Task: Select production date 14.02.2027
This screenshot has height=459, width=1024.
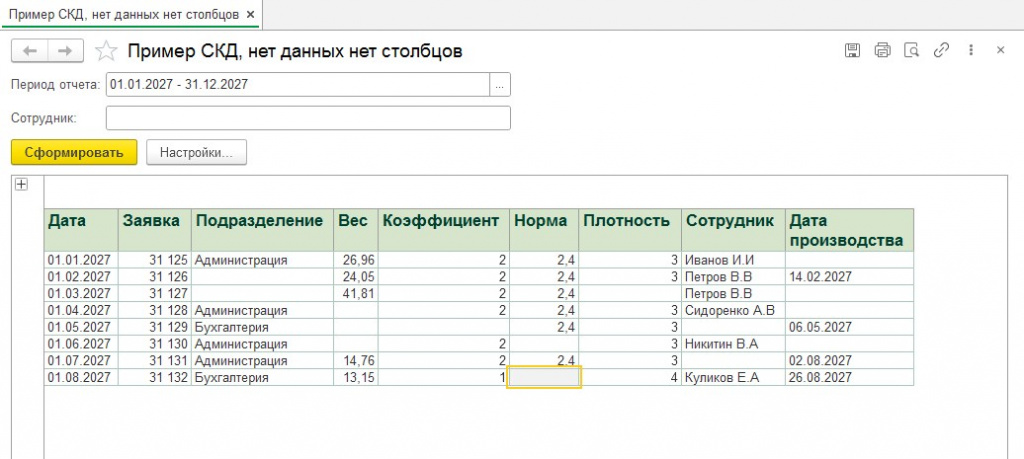Action: coord(849,277)
